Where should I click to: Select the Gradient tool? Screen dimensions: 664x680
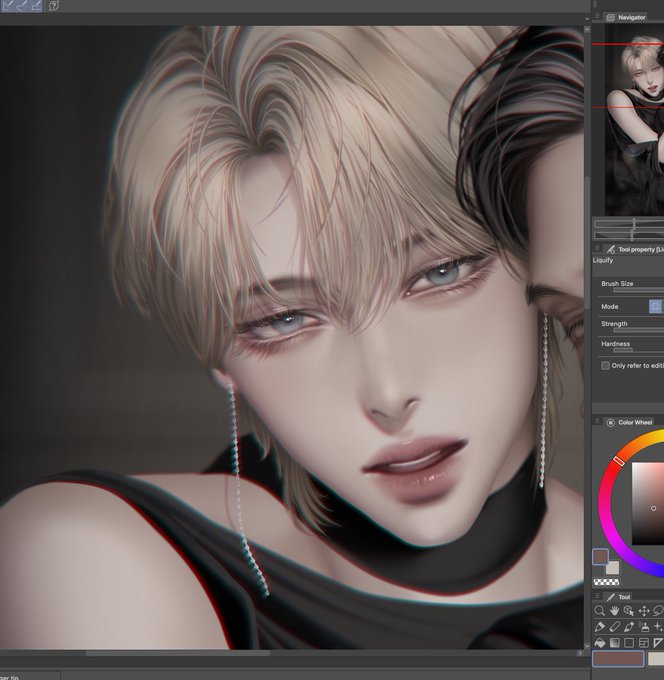(614, 642)
